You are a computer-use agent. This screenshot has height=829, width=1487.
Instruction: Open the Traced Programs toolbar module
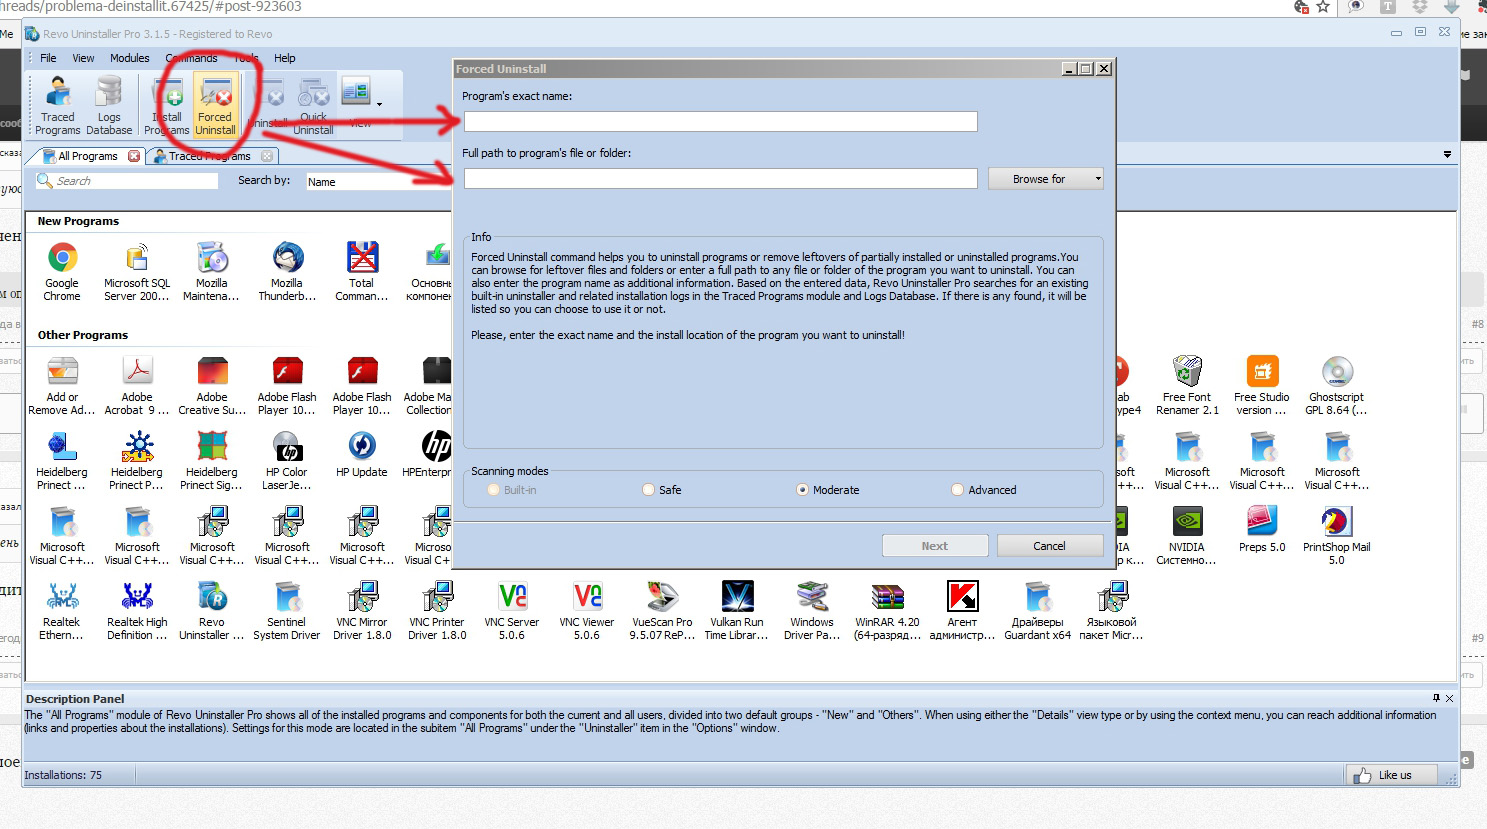[x=58, y=105]
